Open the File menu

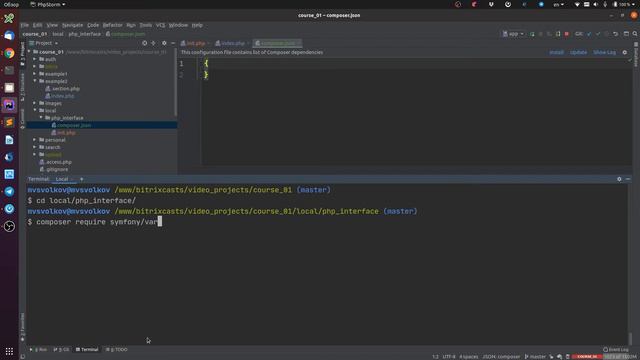pos(25,25)
